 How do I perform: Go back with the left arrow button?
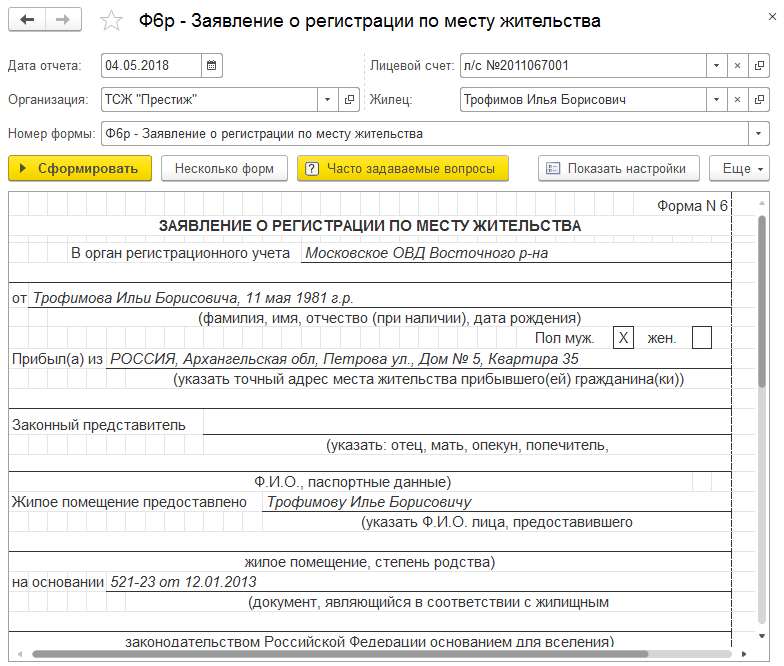(x=27, y=20)
